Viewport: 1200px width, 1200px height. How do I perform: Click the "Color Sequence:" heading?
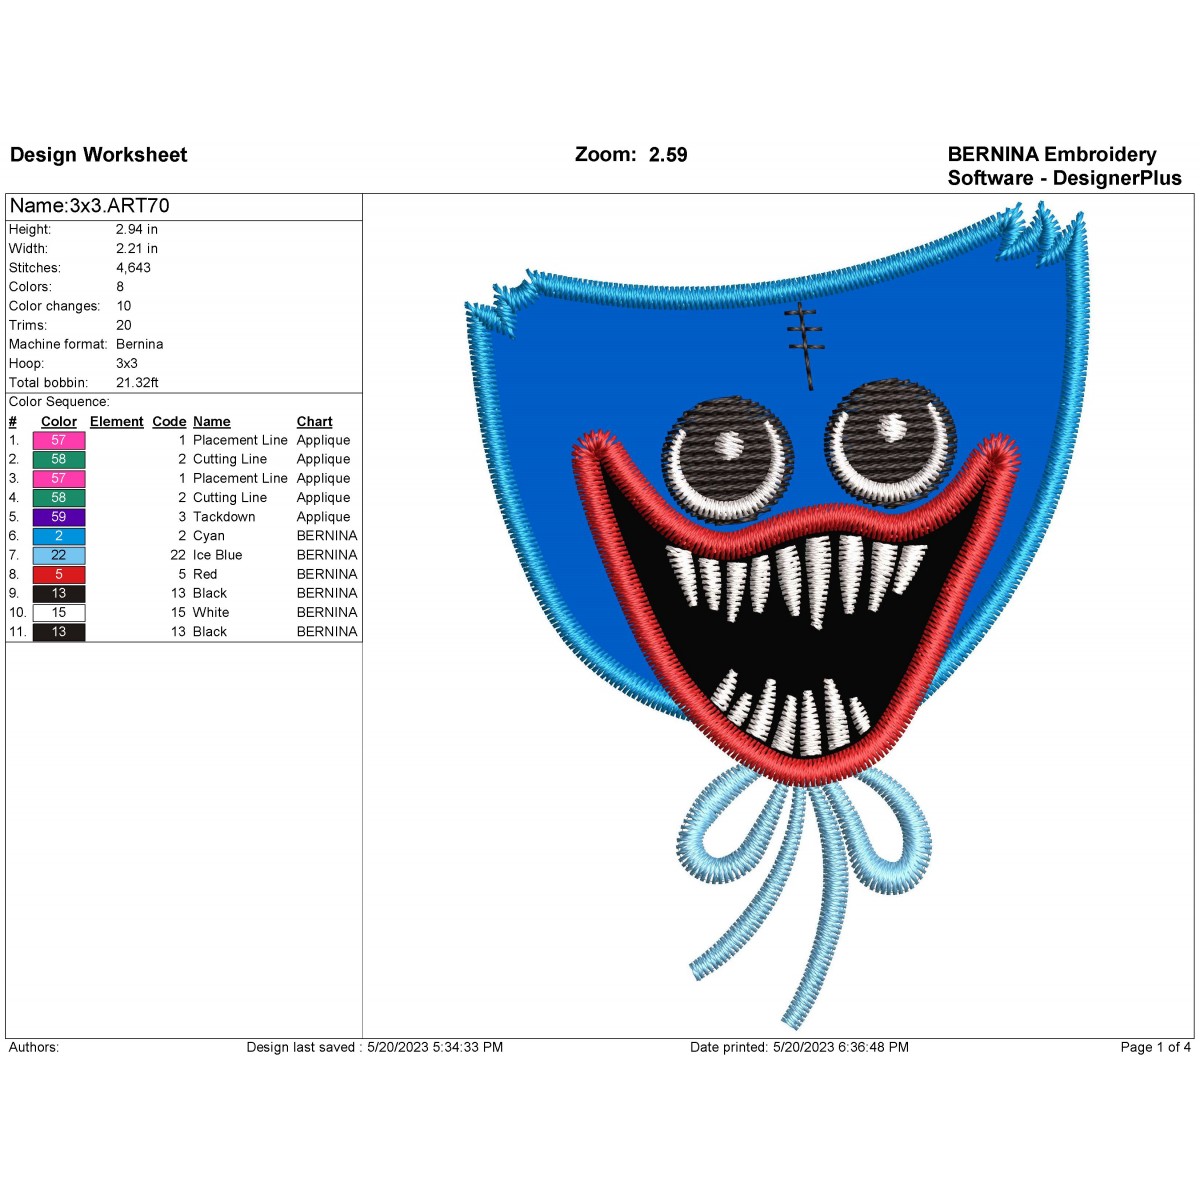pos(59,402)
